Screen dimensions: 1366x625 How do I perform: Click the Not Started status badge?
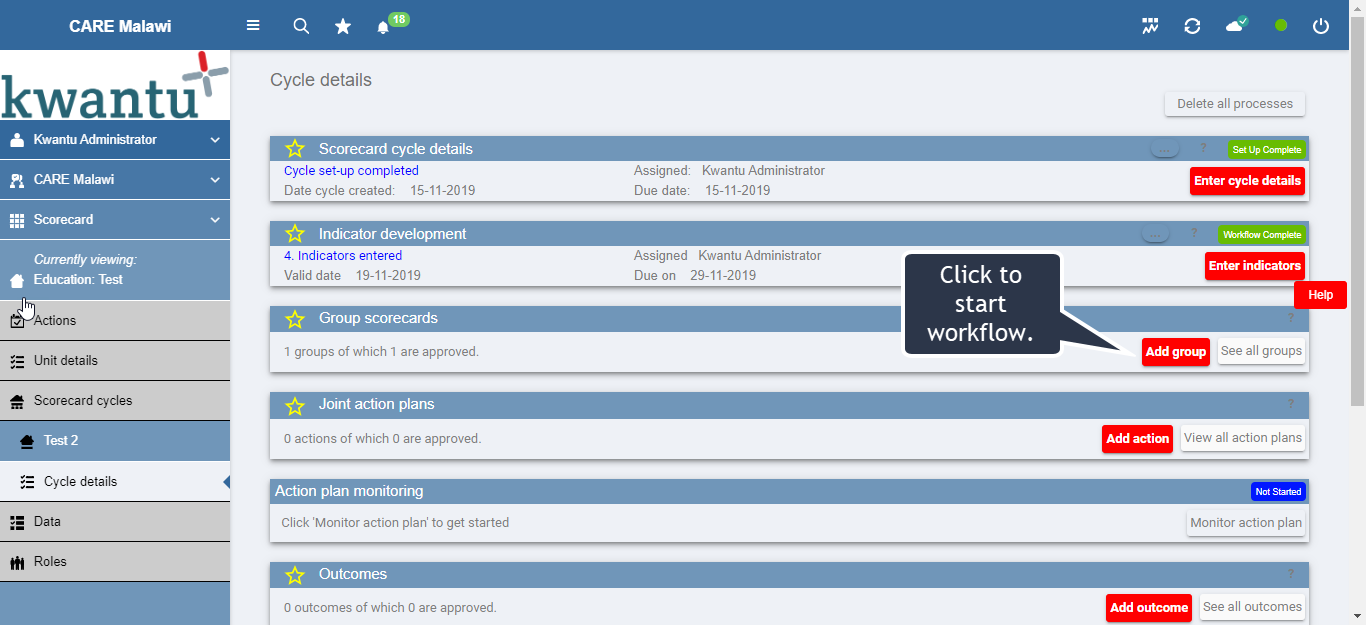tap(1278, 492)
